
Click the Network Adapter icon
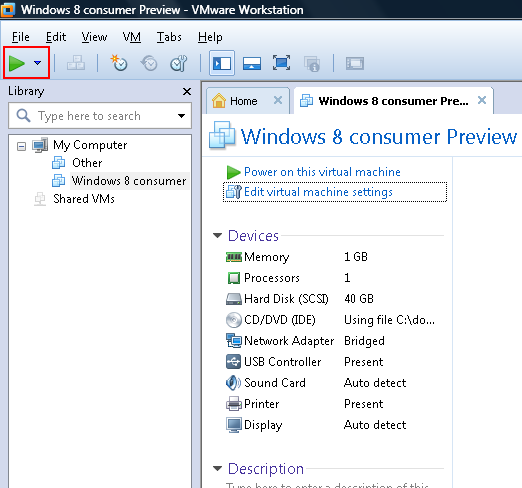click(x=234, y=341)
